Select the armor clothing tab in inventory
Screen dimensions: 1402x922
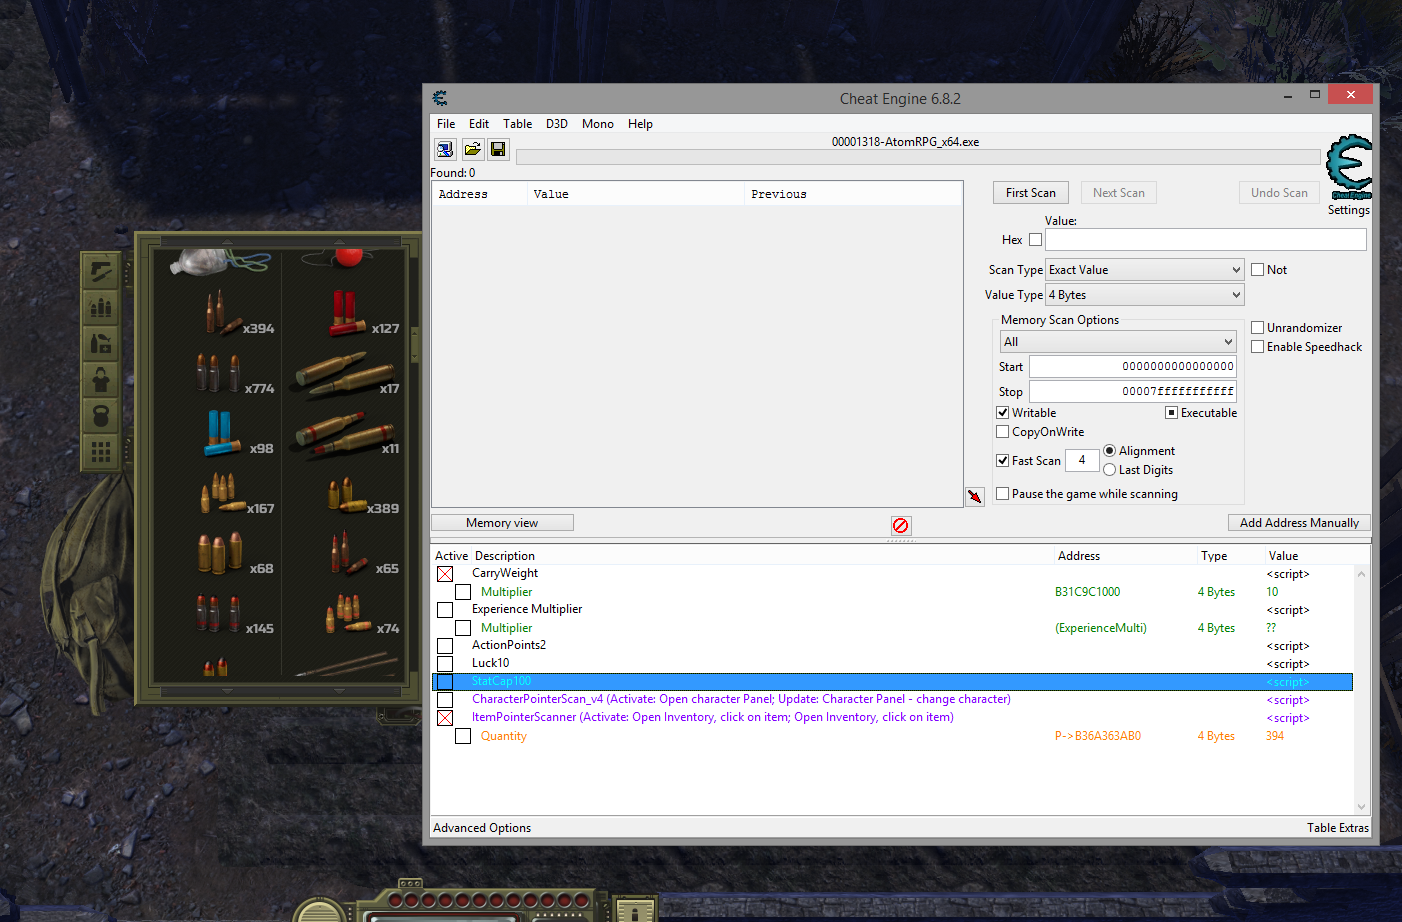(101, 379)
